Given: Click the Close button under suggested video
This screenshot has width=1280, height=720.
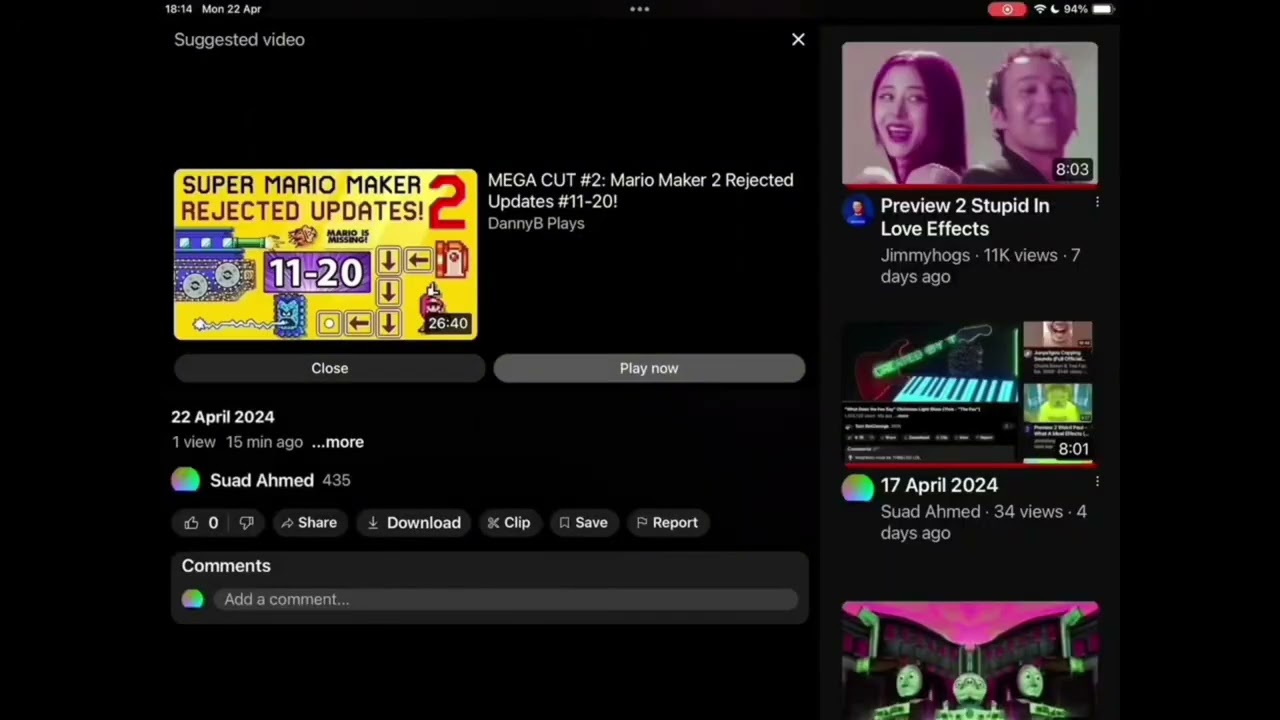Looking at the screenshot, I should coord(329,368).
